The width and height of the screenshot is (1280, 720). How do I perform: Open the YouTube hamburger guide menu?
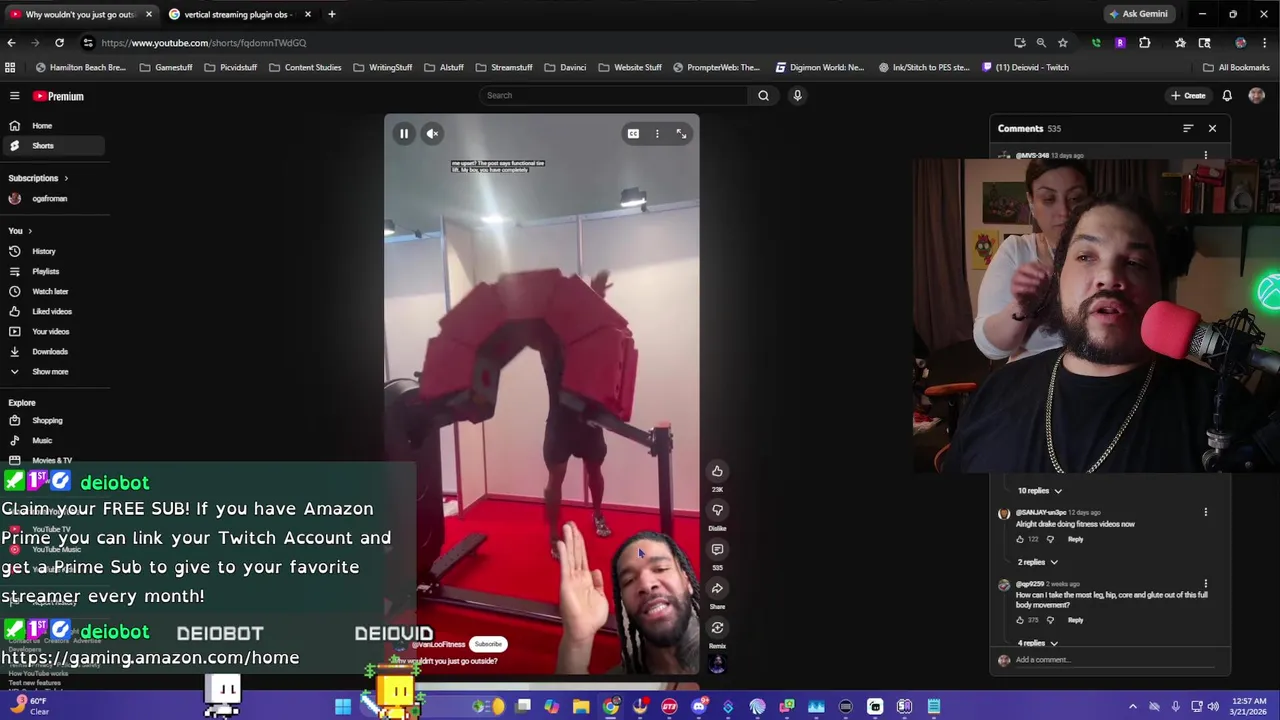click(x=14, y=96)
